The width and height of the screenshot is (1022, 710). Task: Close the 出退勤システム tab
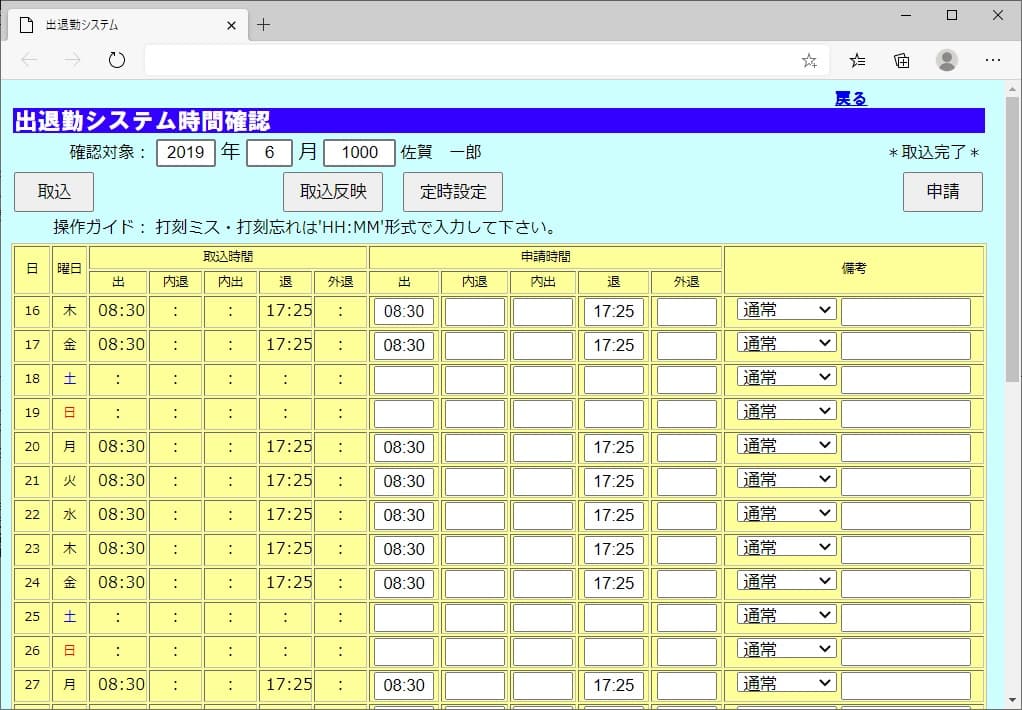tap(231, 25)
